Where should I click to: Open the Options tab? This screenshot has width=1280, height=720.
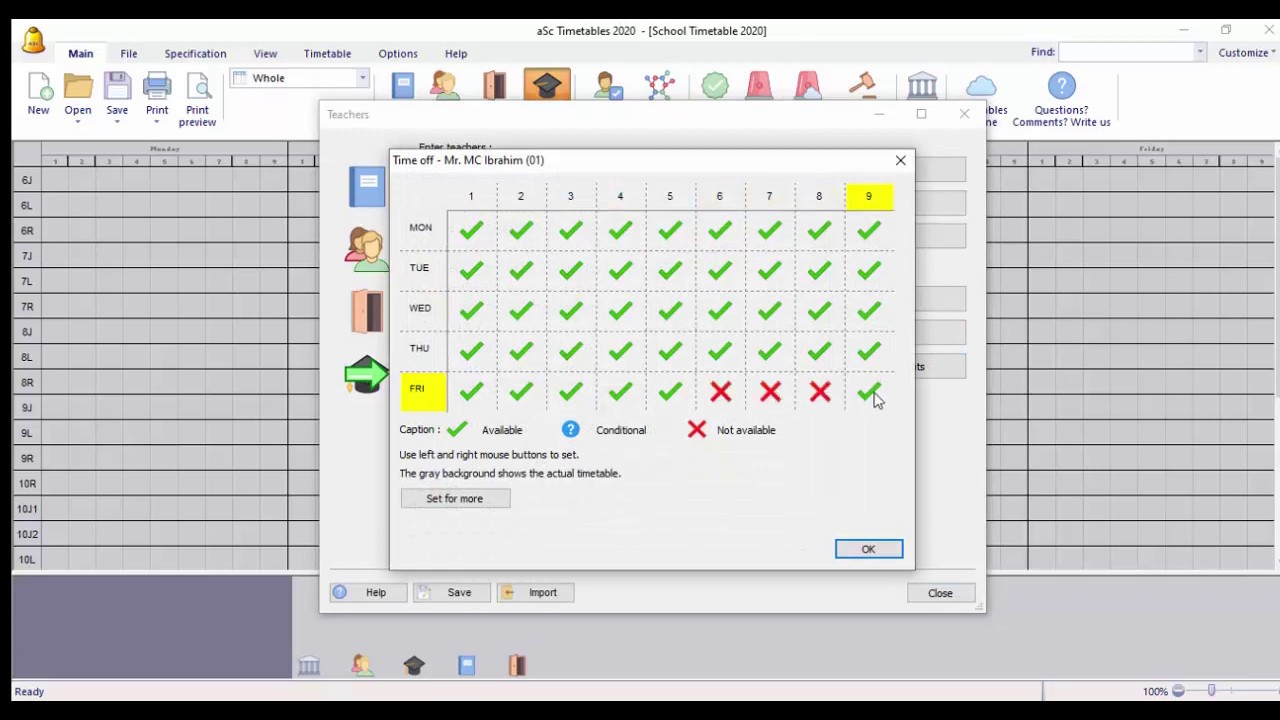coord(398,53)
